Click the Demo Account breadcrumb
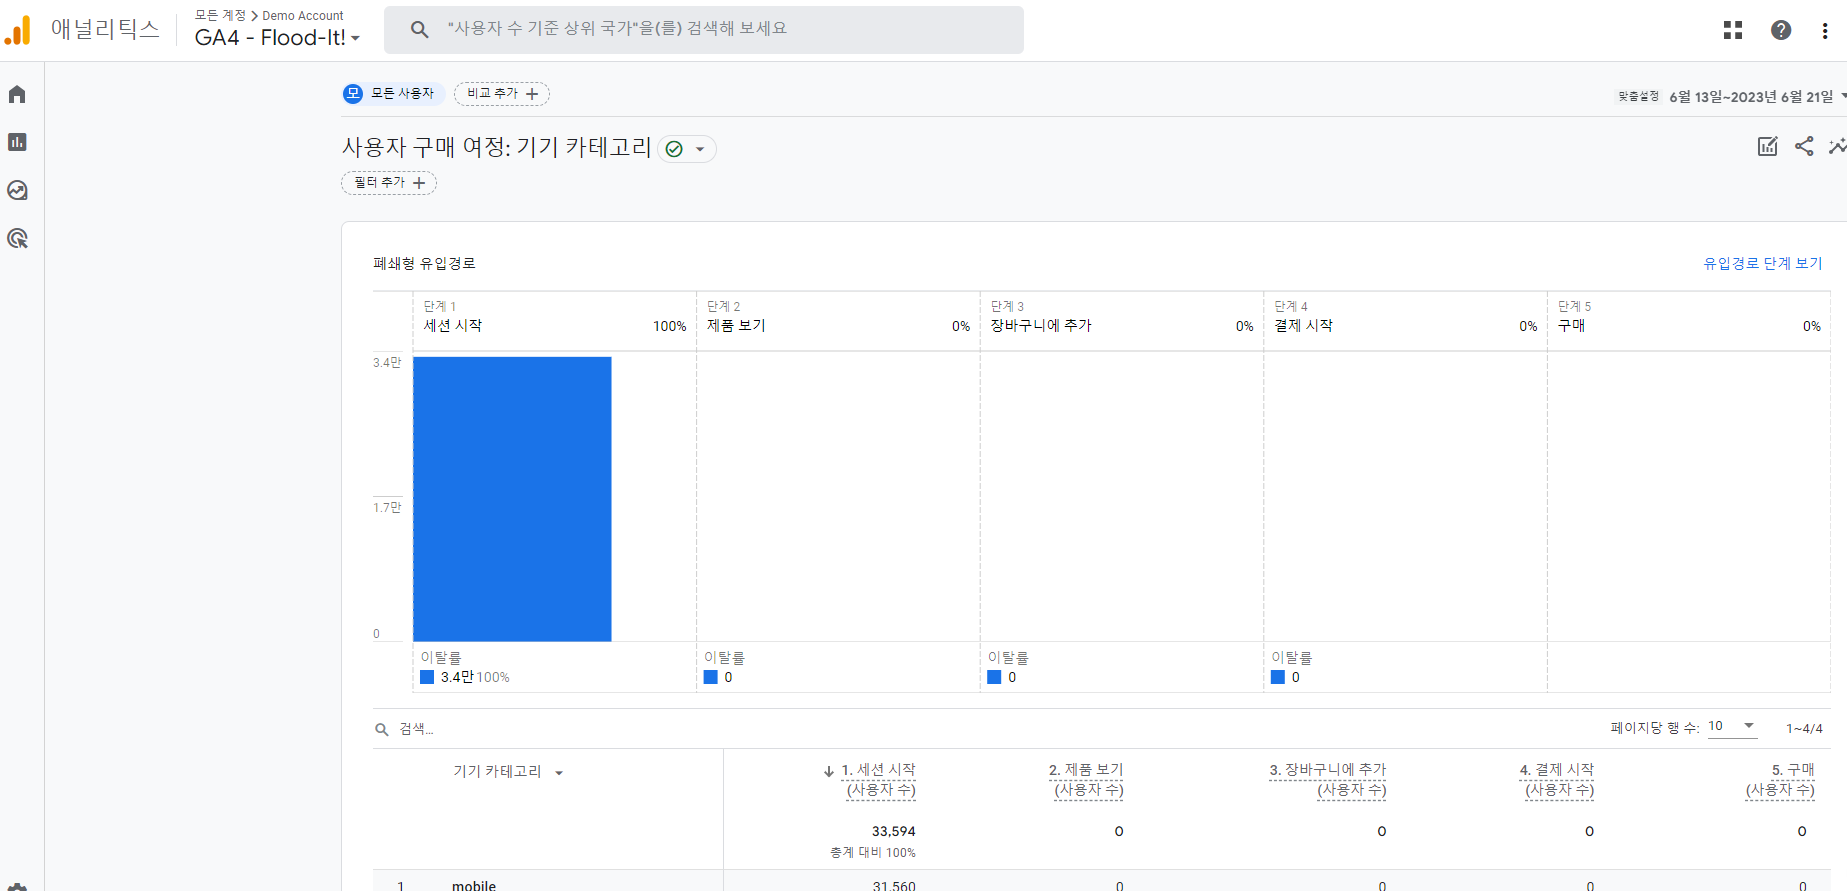1847x891 pixels. pos(303,15)
